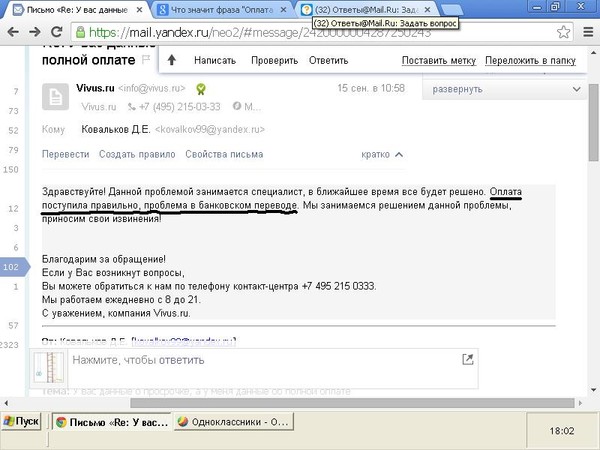600x450 pixels.
Task: Go back with the browser back arrow
Action: pos(13,32)
